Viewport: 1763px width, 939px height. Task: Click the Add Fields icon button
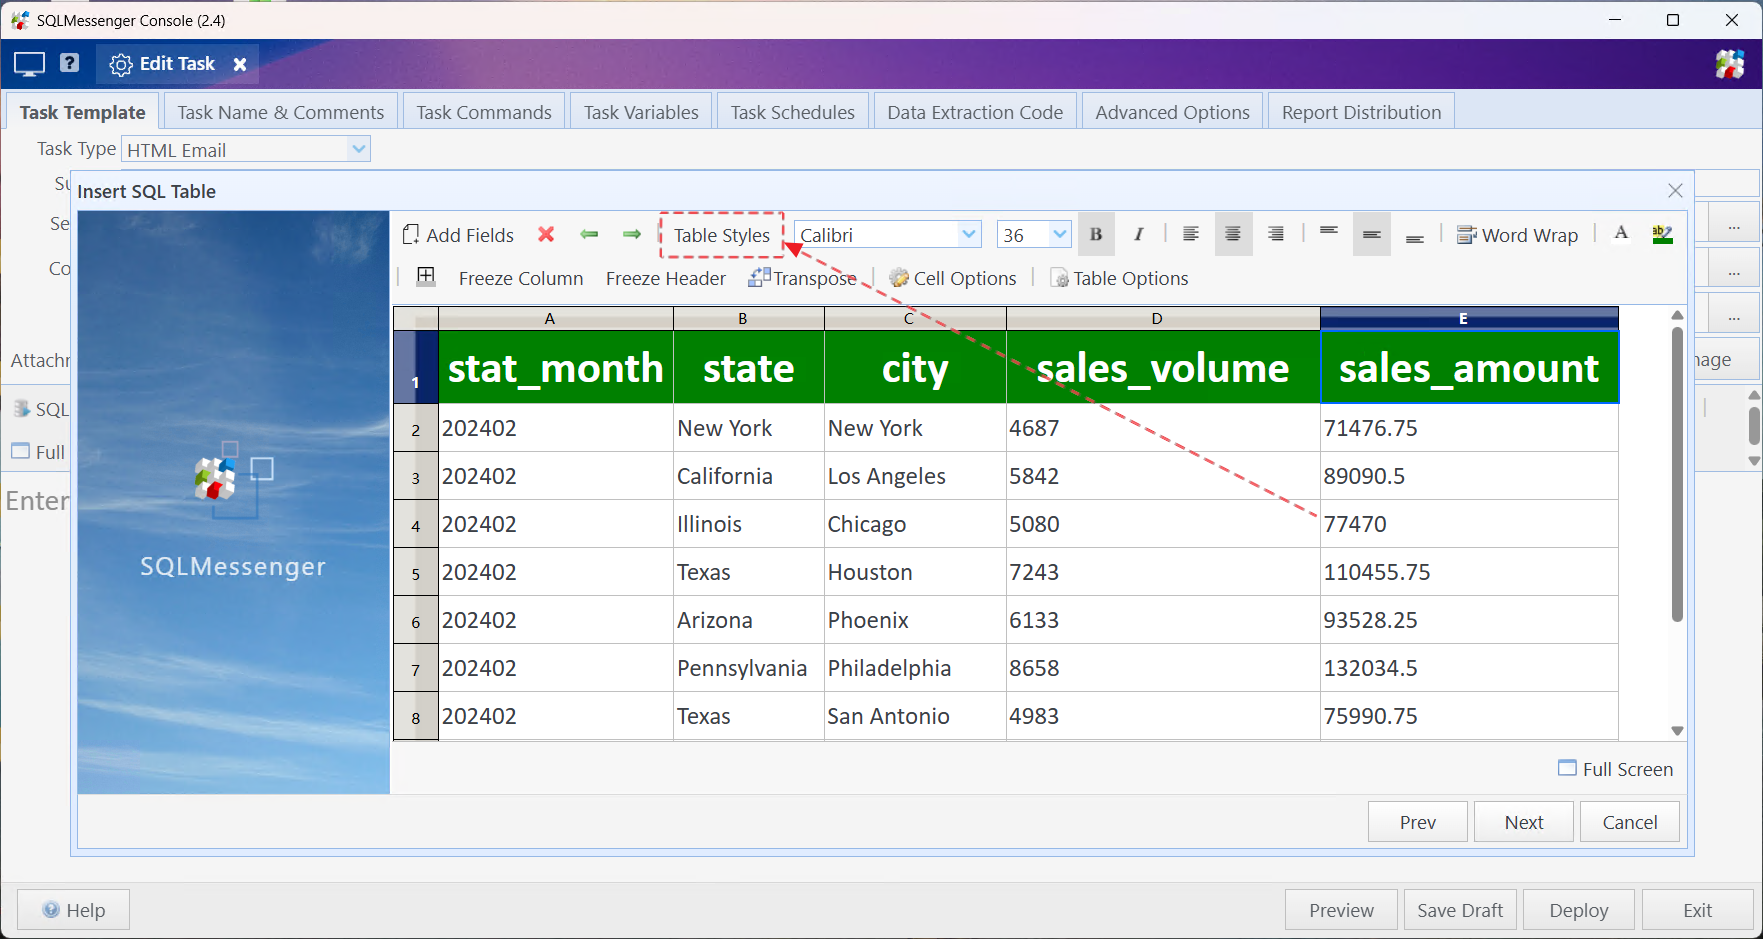(458, 235)
